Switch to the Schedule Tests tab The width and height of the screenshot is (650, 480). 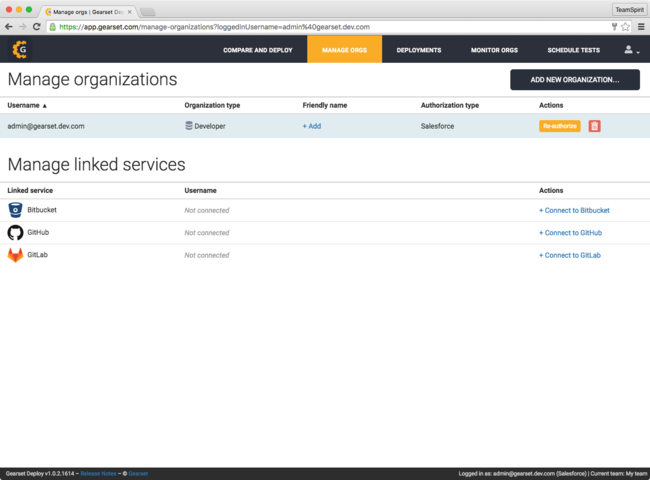point(573,50)
